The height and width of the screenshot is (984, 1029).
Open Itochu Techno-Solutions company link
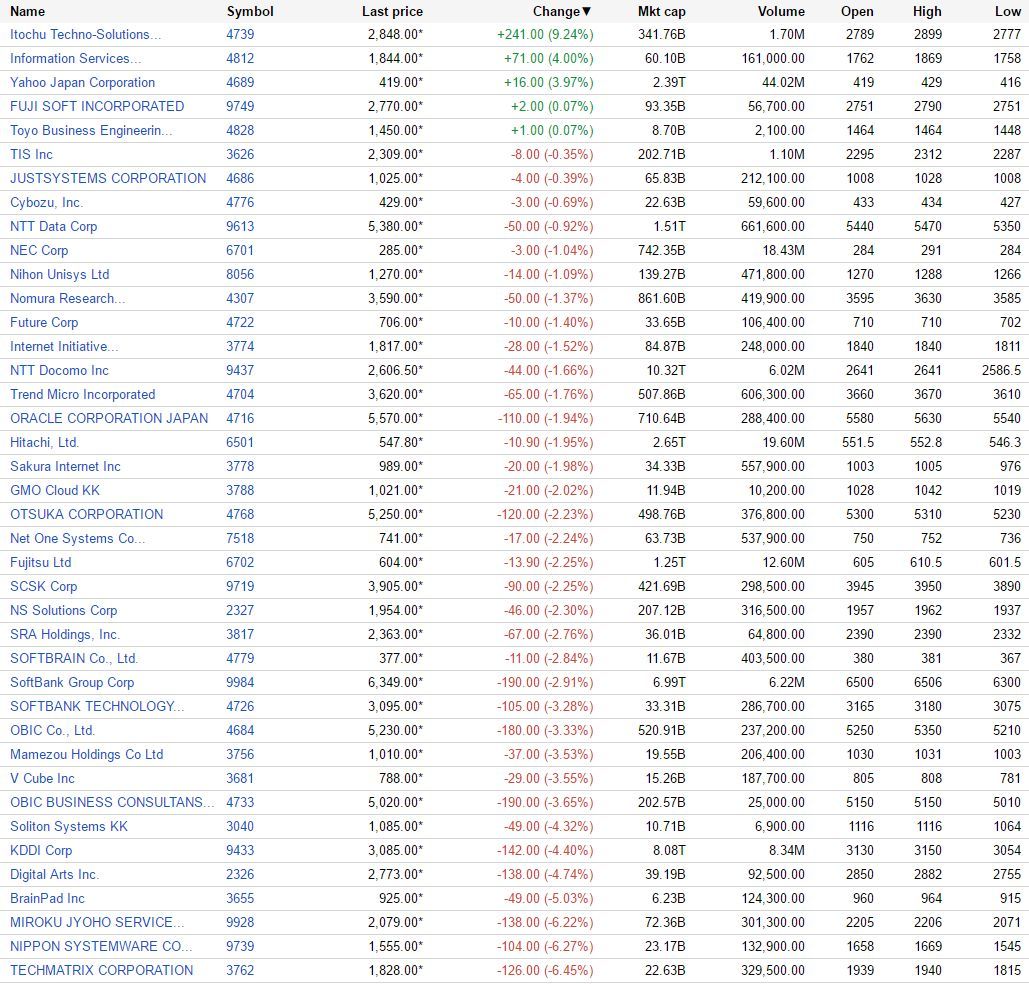(x=85, y=34)
